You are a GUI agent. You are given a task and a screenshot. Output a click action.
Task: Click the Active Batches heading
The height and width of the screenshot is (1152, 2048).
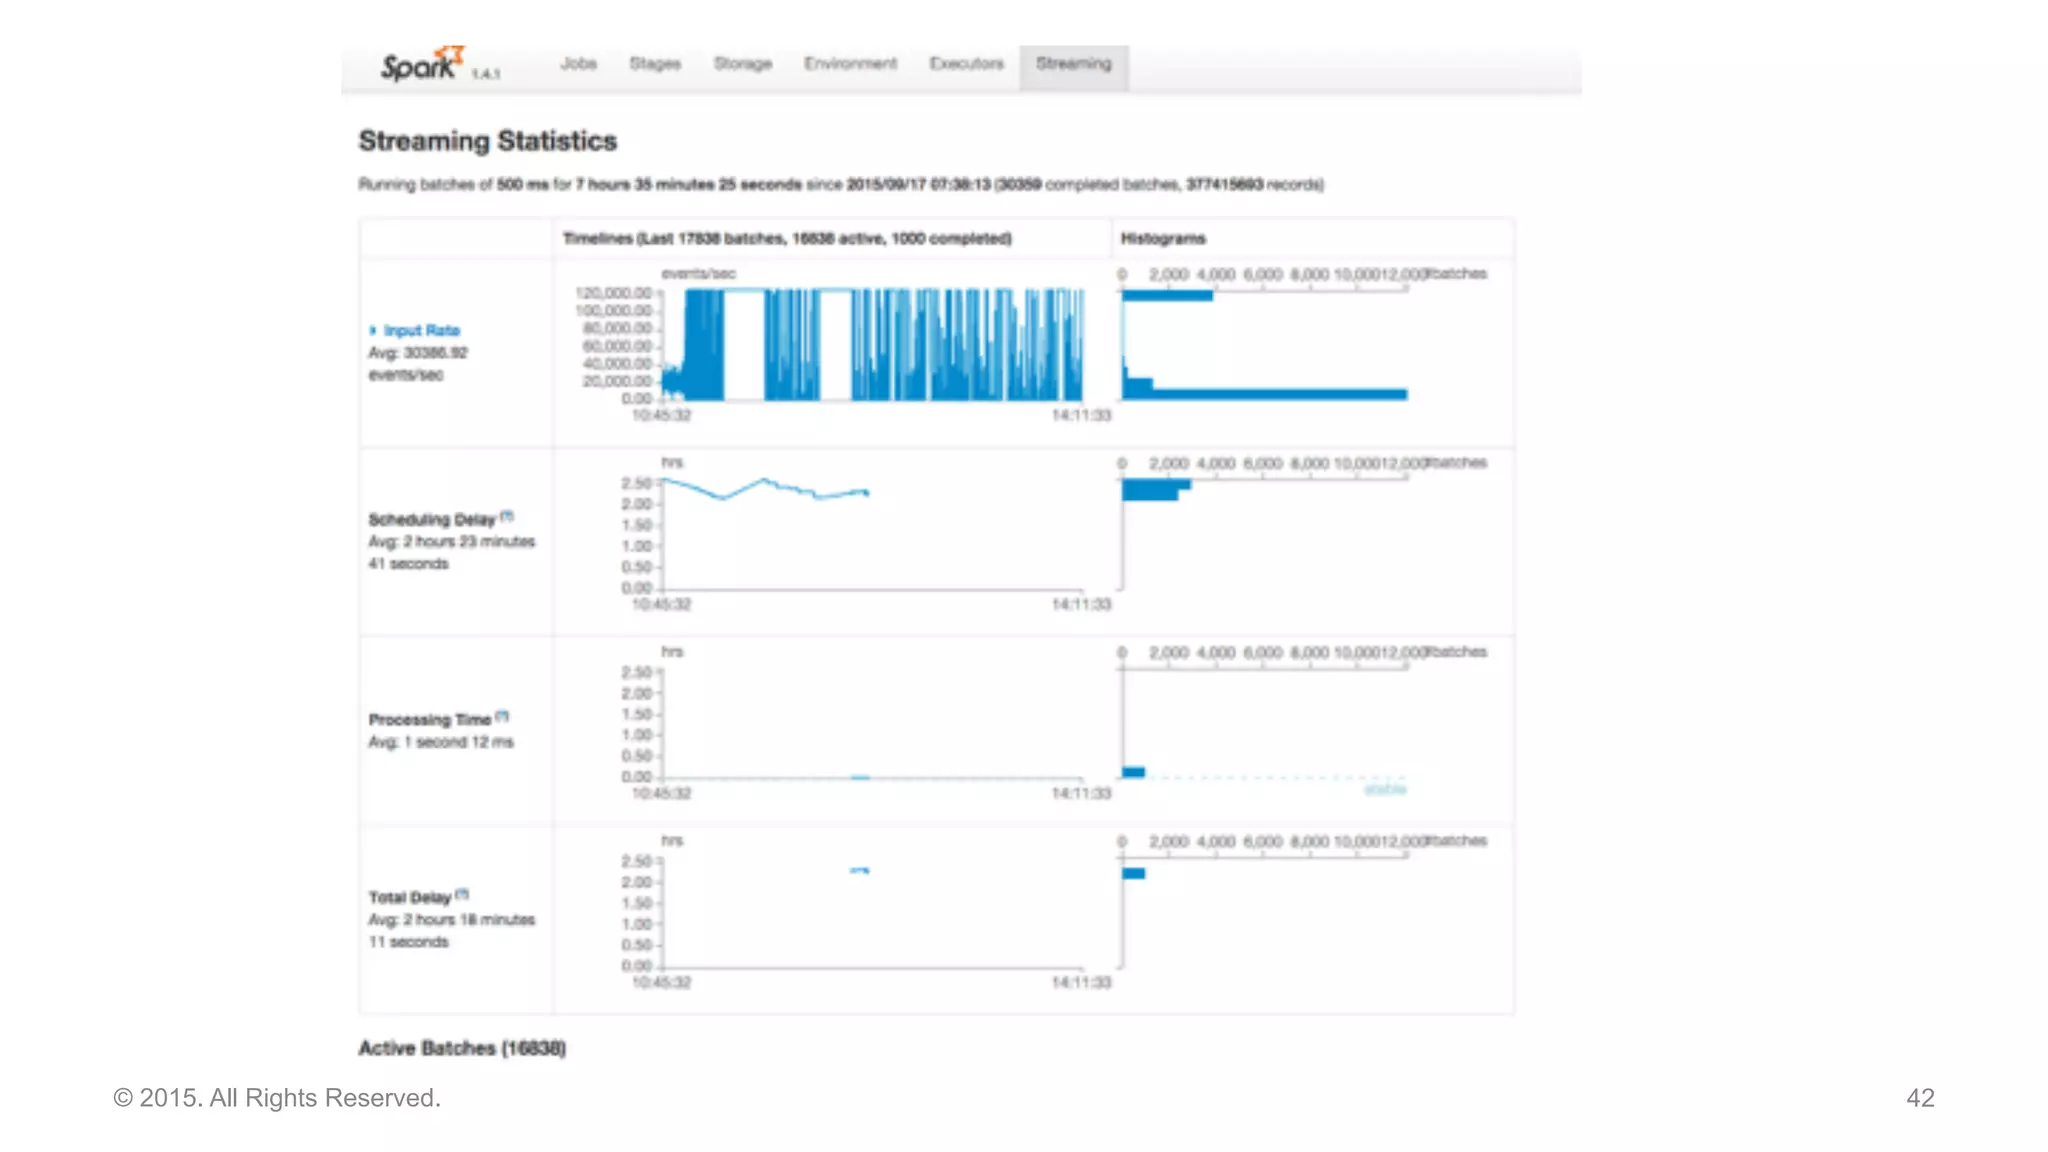(x=462, y=1048)
